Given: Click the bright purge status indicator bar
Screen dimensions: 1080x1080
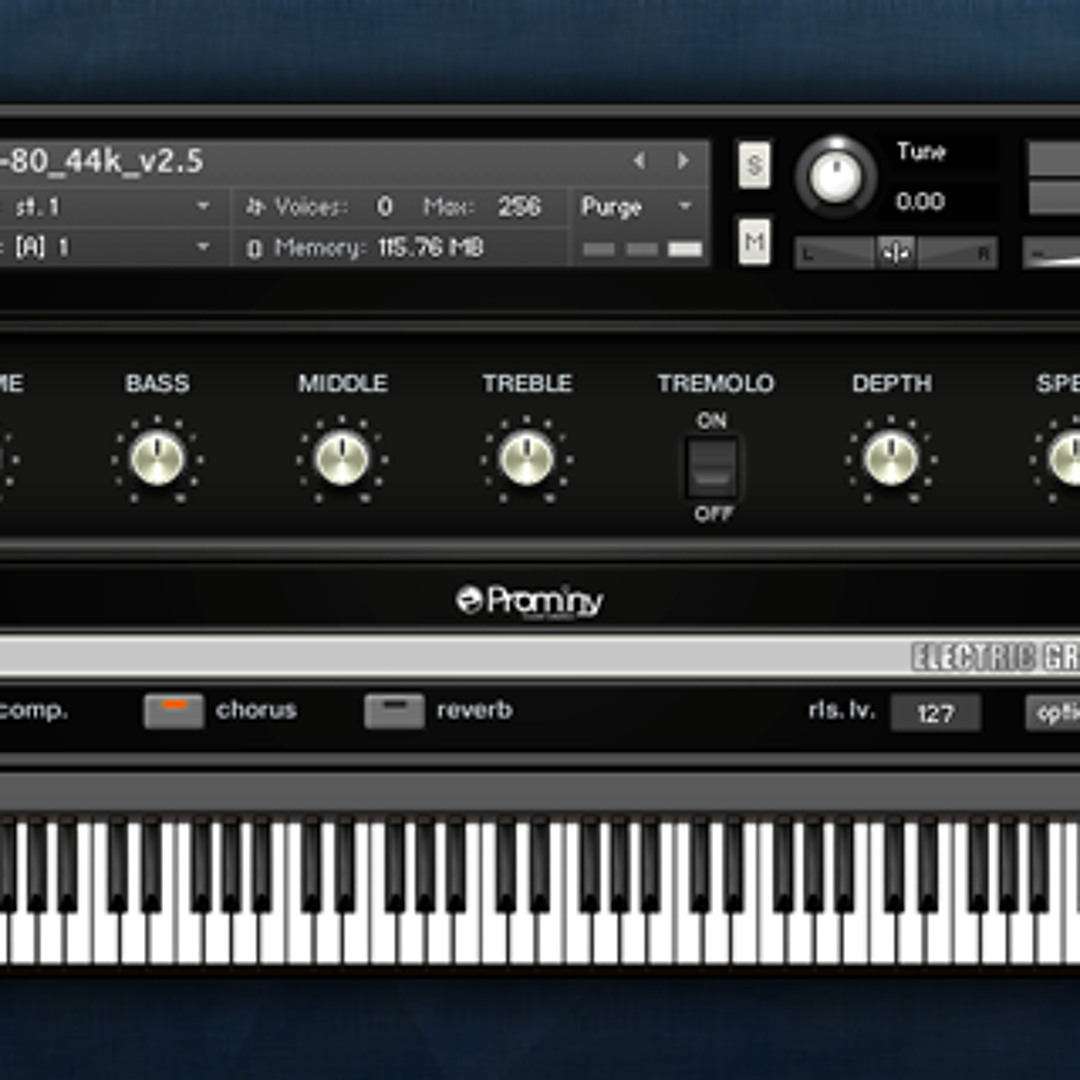Looking at the screenshot, I should point(685,249).
